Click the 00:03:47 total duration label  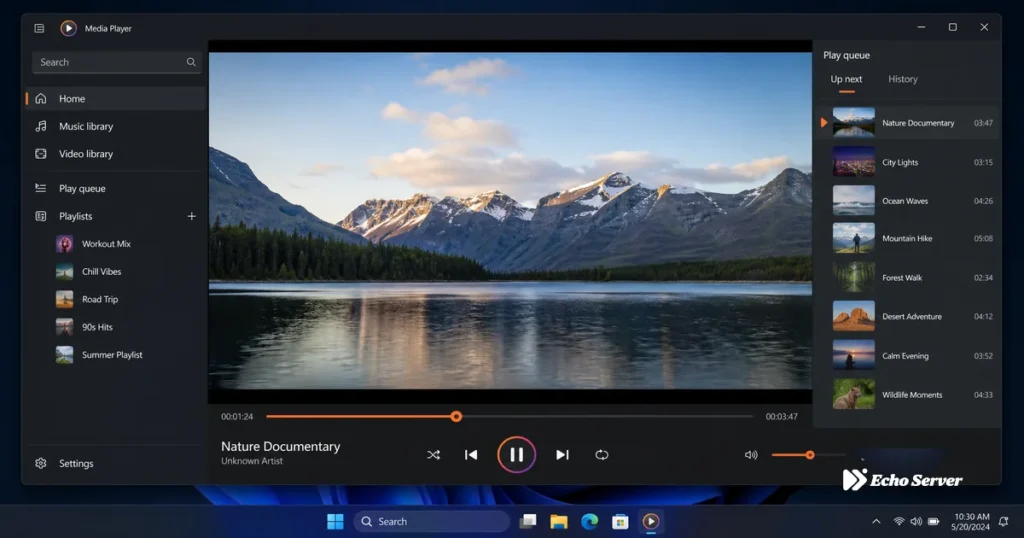point(782,417)
